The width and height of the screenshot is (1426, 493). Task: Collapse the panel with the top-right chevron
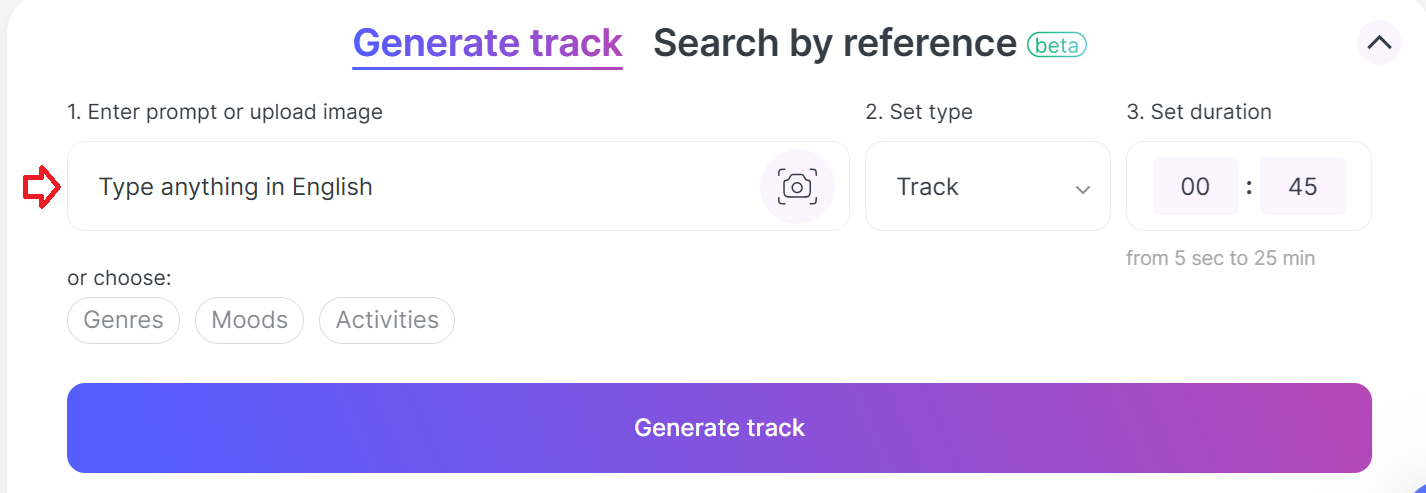(x=1379, y=43)
